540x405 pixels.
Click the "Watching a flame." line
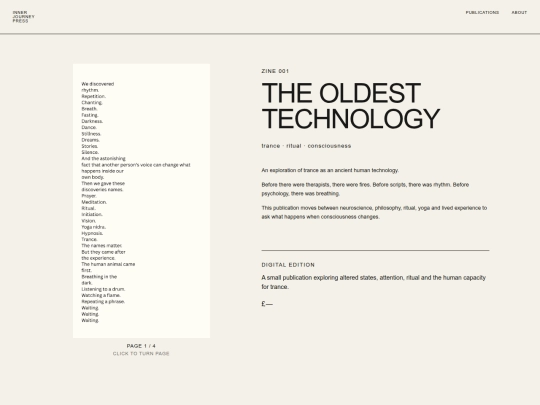(x=101, y=295)
